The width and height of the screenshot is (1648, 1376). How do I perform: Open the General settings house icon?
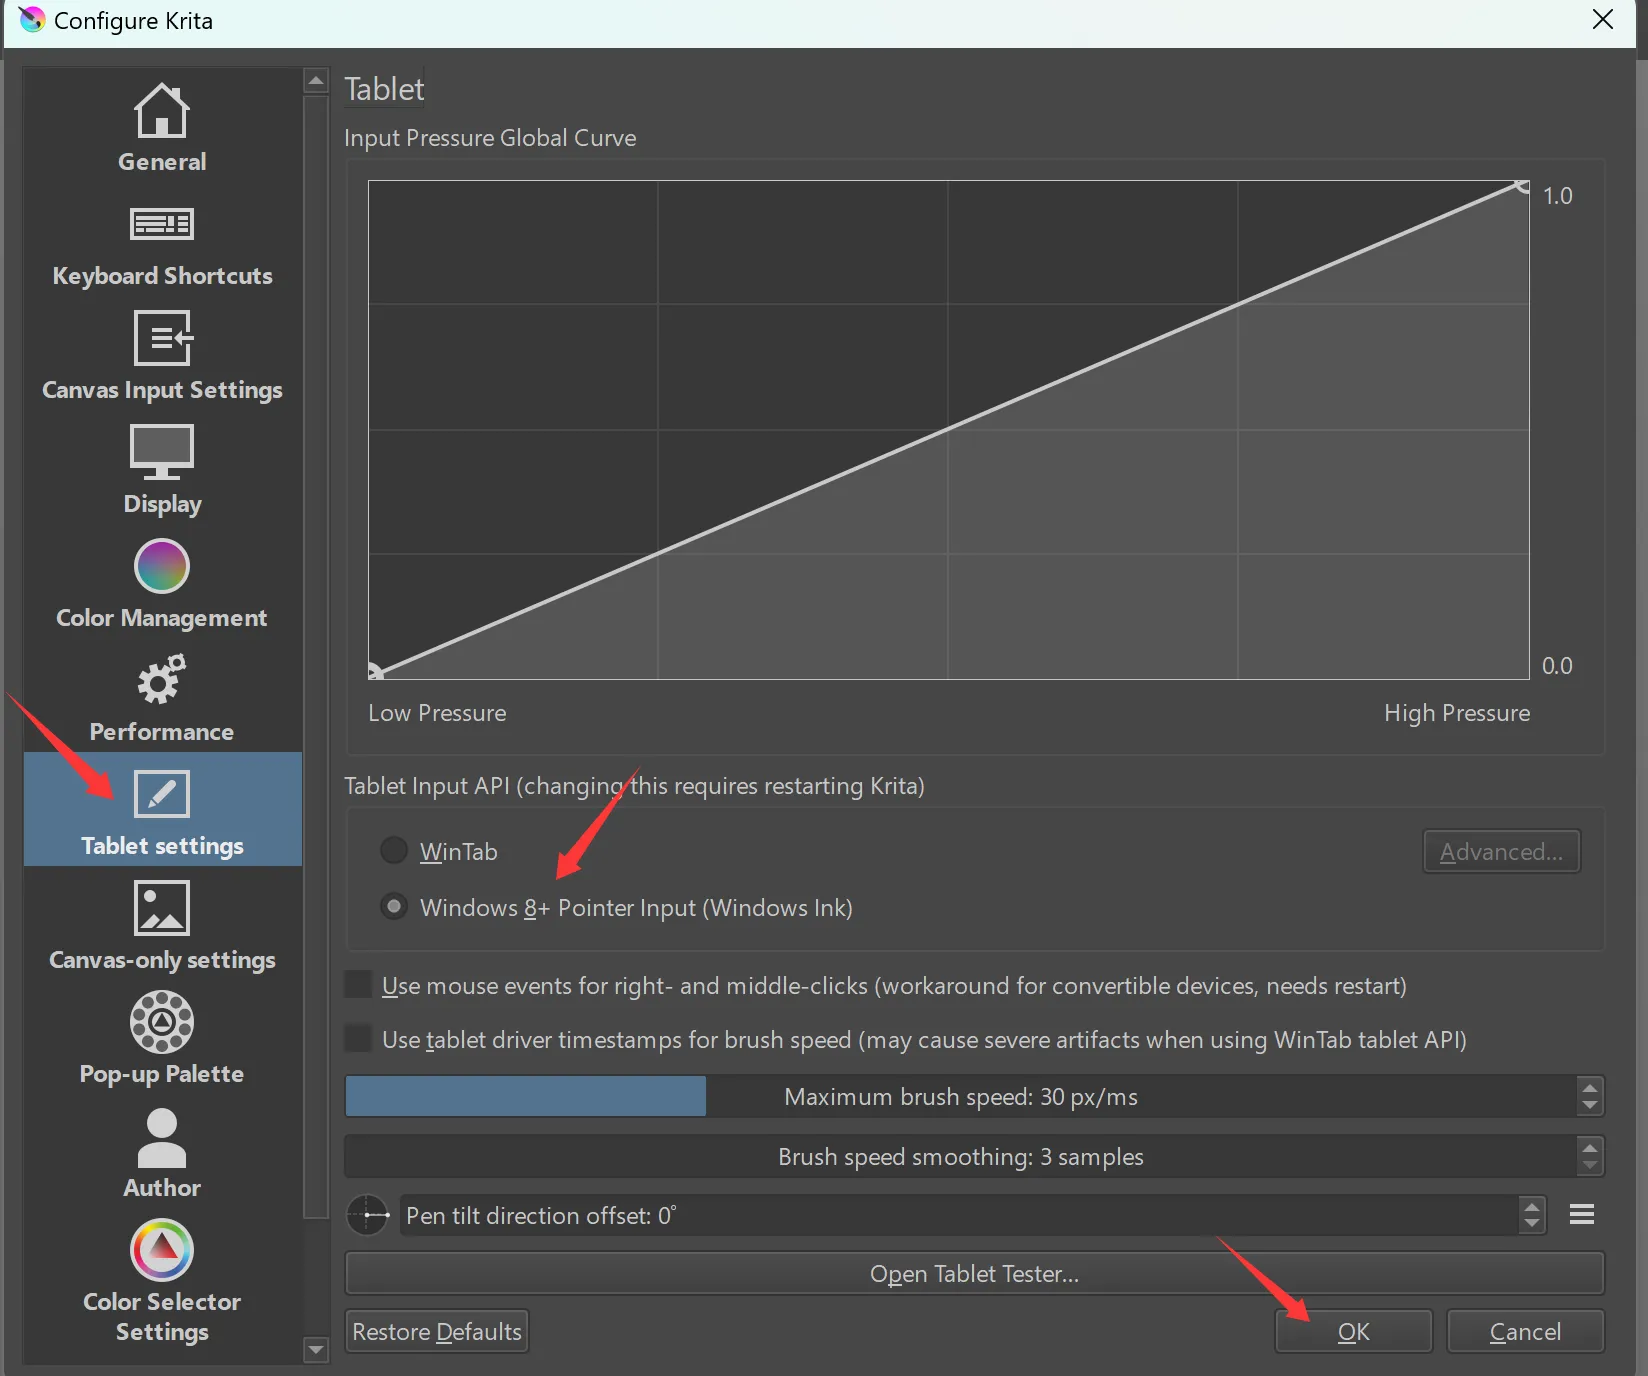(x=162, y=110)
